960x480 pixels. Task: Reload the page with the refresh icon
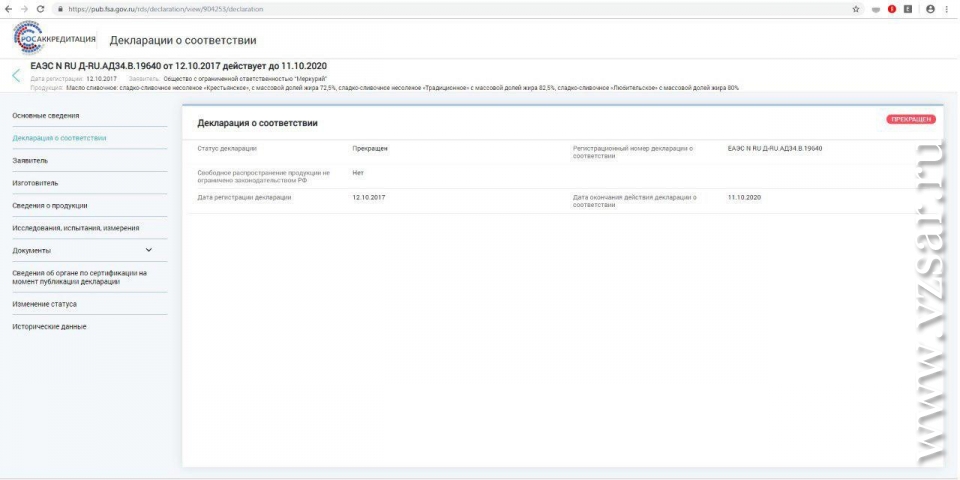coord(39,8)
